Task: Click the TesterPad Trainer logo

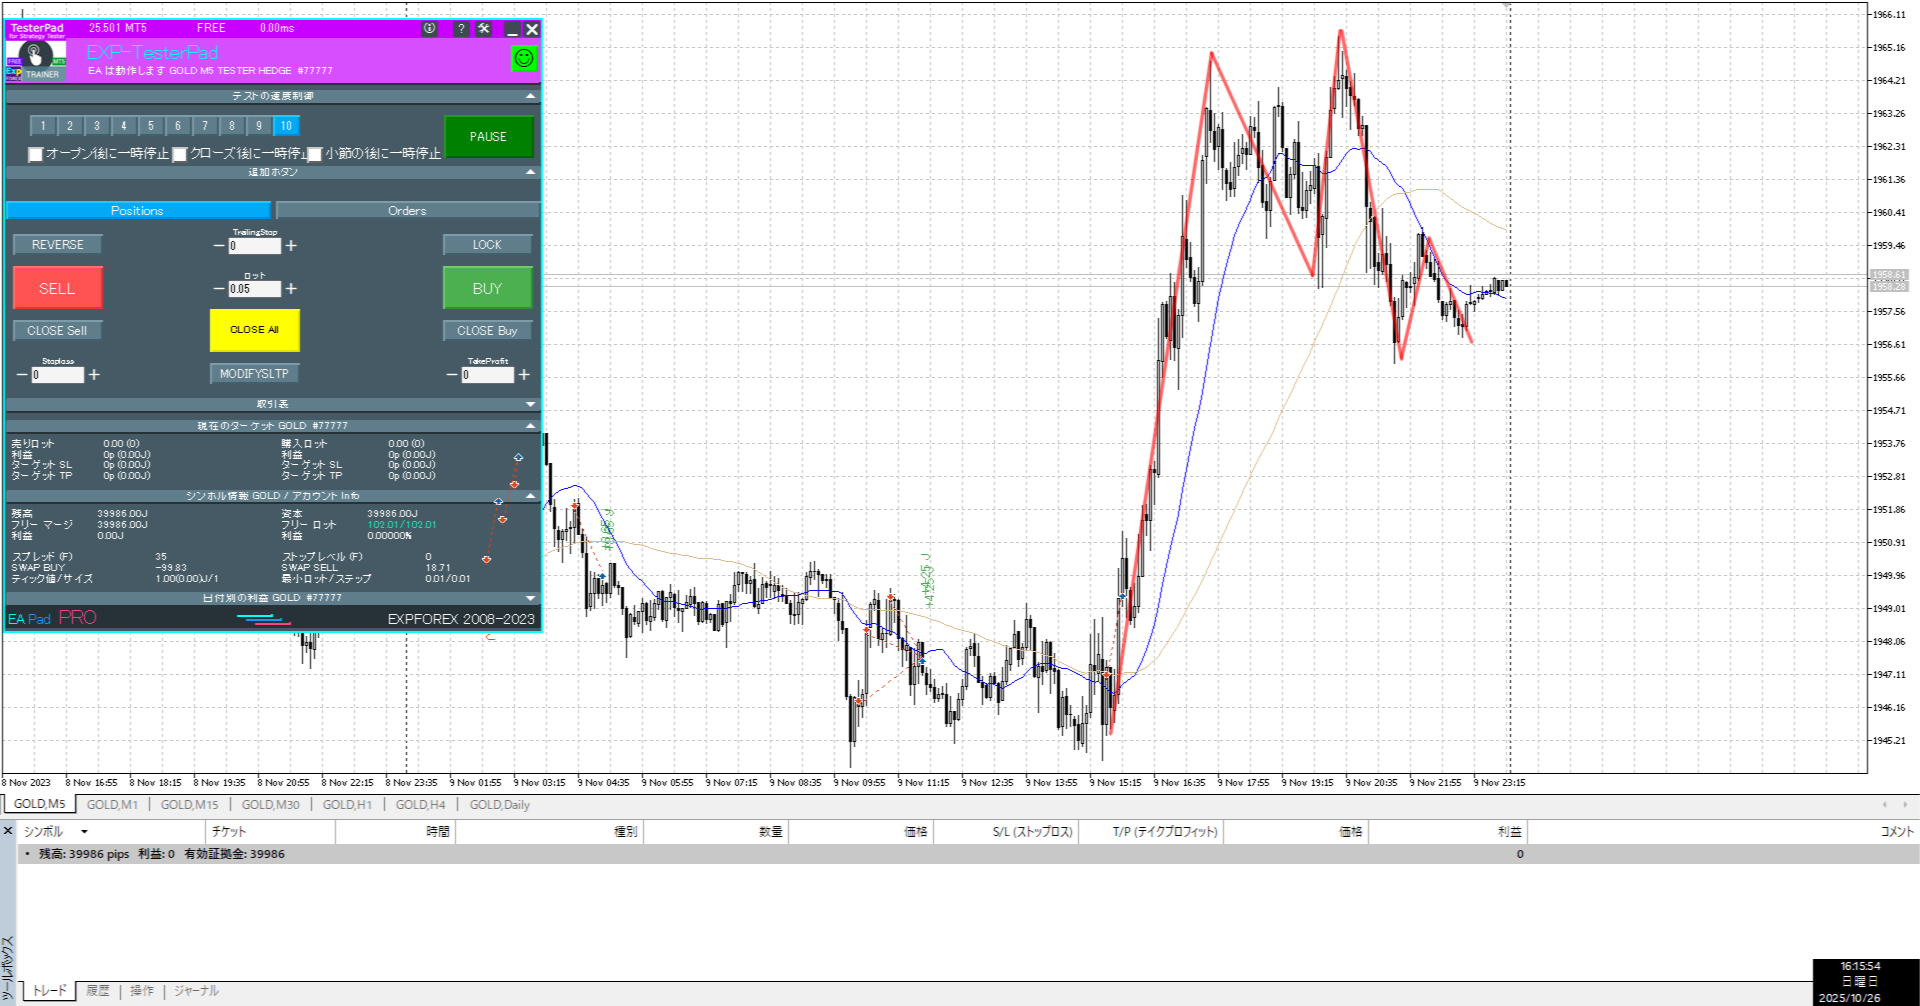Action: coord(36,59)
